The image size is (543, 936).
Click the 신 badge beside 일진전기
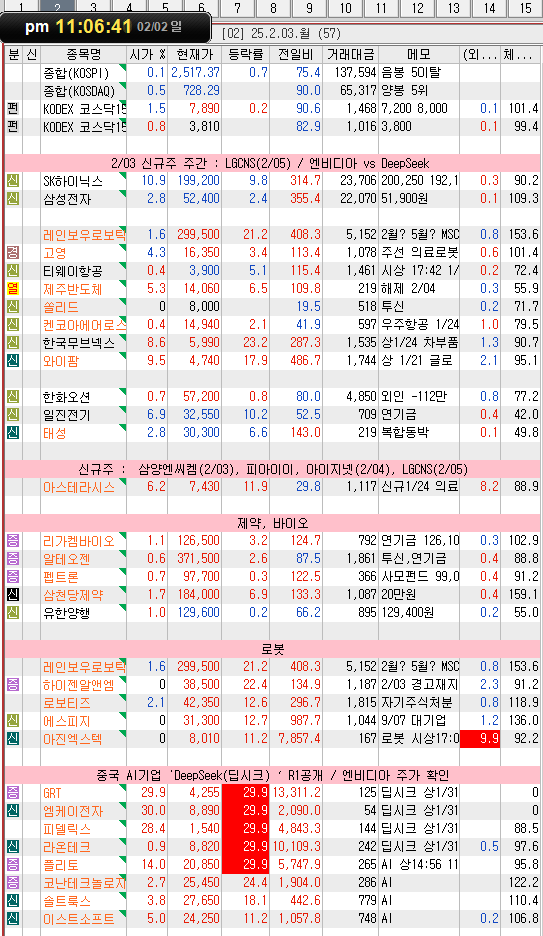click(13, 414)
